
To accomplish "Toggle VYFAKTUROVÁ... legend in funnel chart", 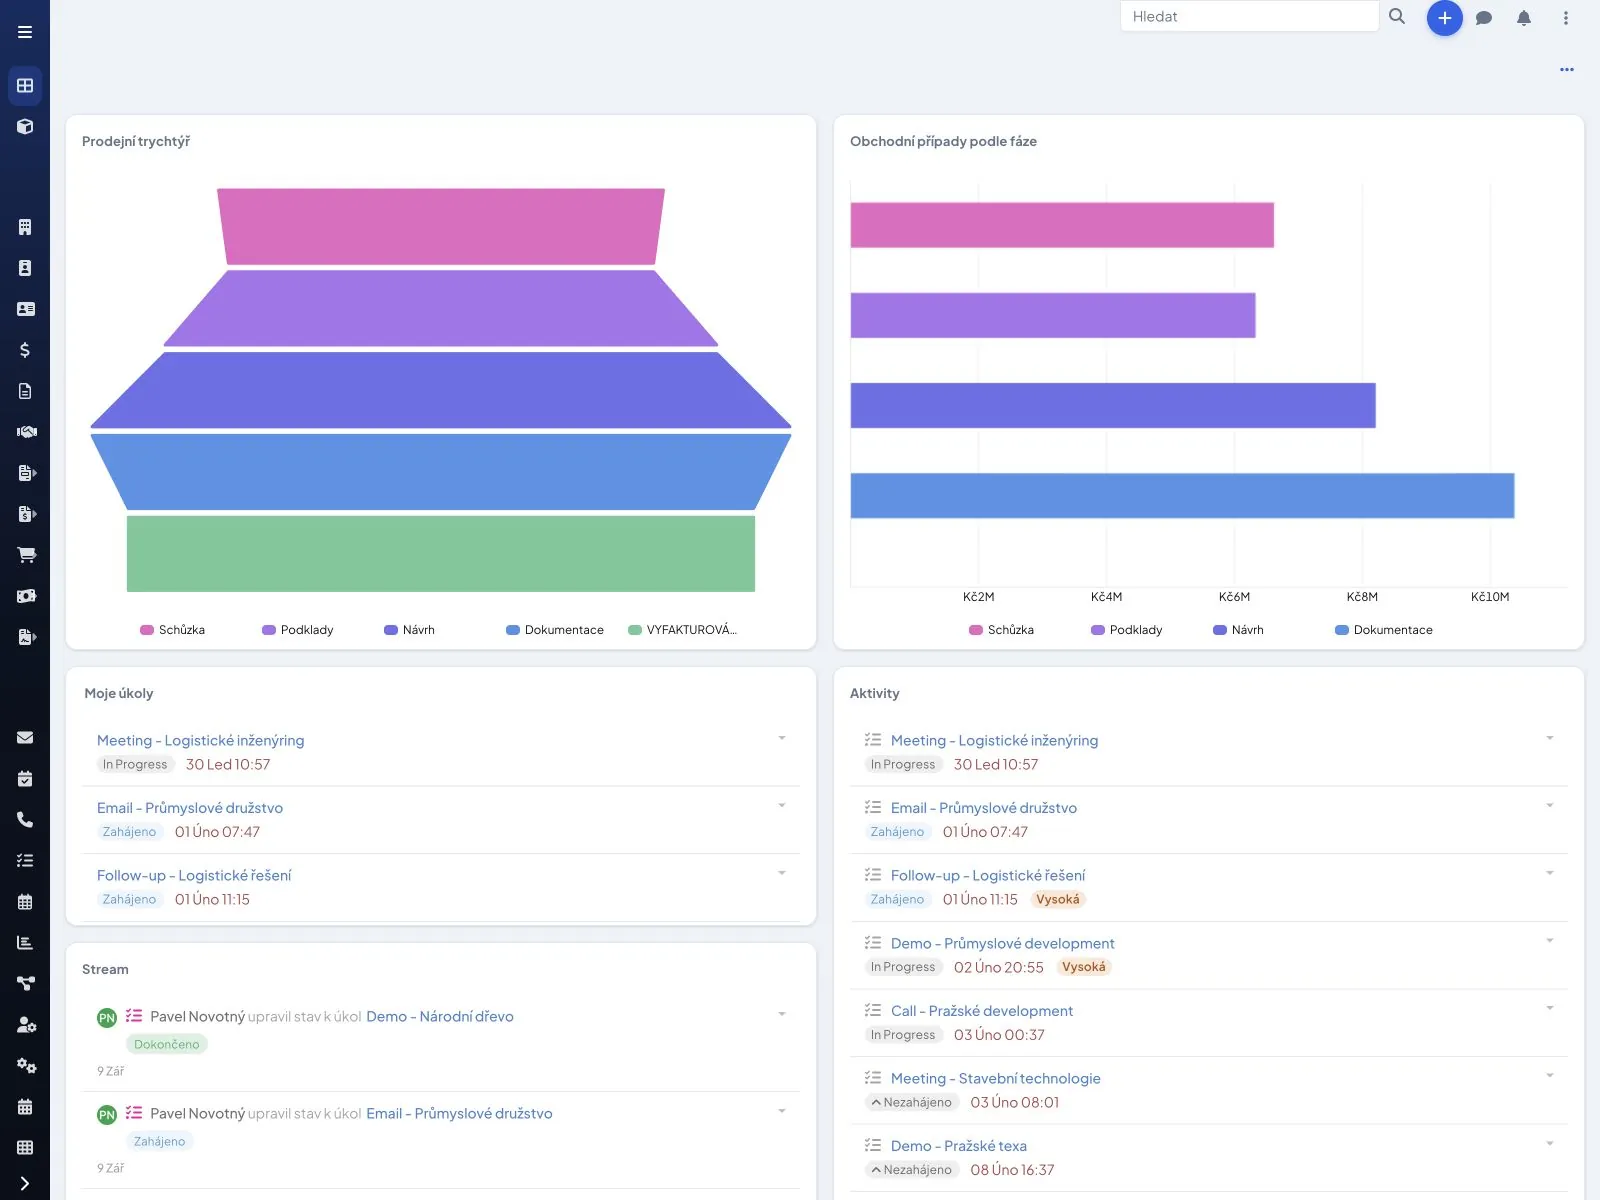I will pyautogui.click(x=683, y=630).
